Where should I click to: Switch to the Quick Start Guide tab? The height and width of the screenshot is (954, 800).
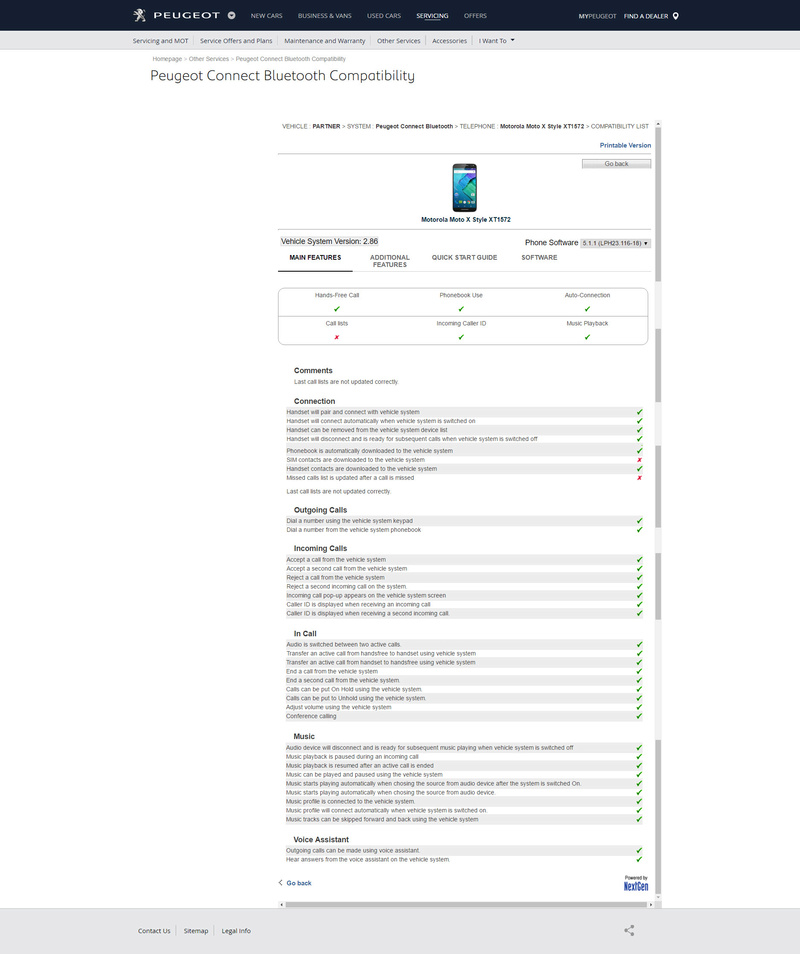(464, 258)
